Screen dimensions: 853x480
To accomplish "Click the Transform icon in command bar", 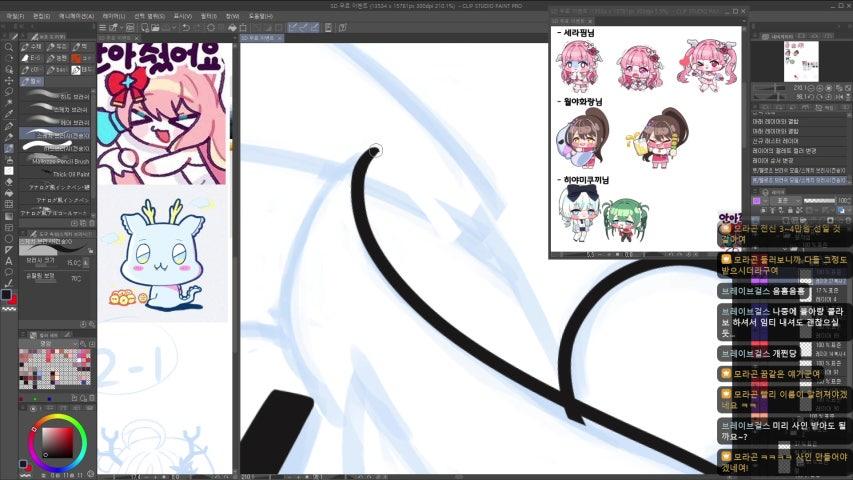I will pos(243,28).
